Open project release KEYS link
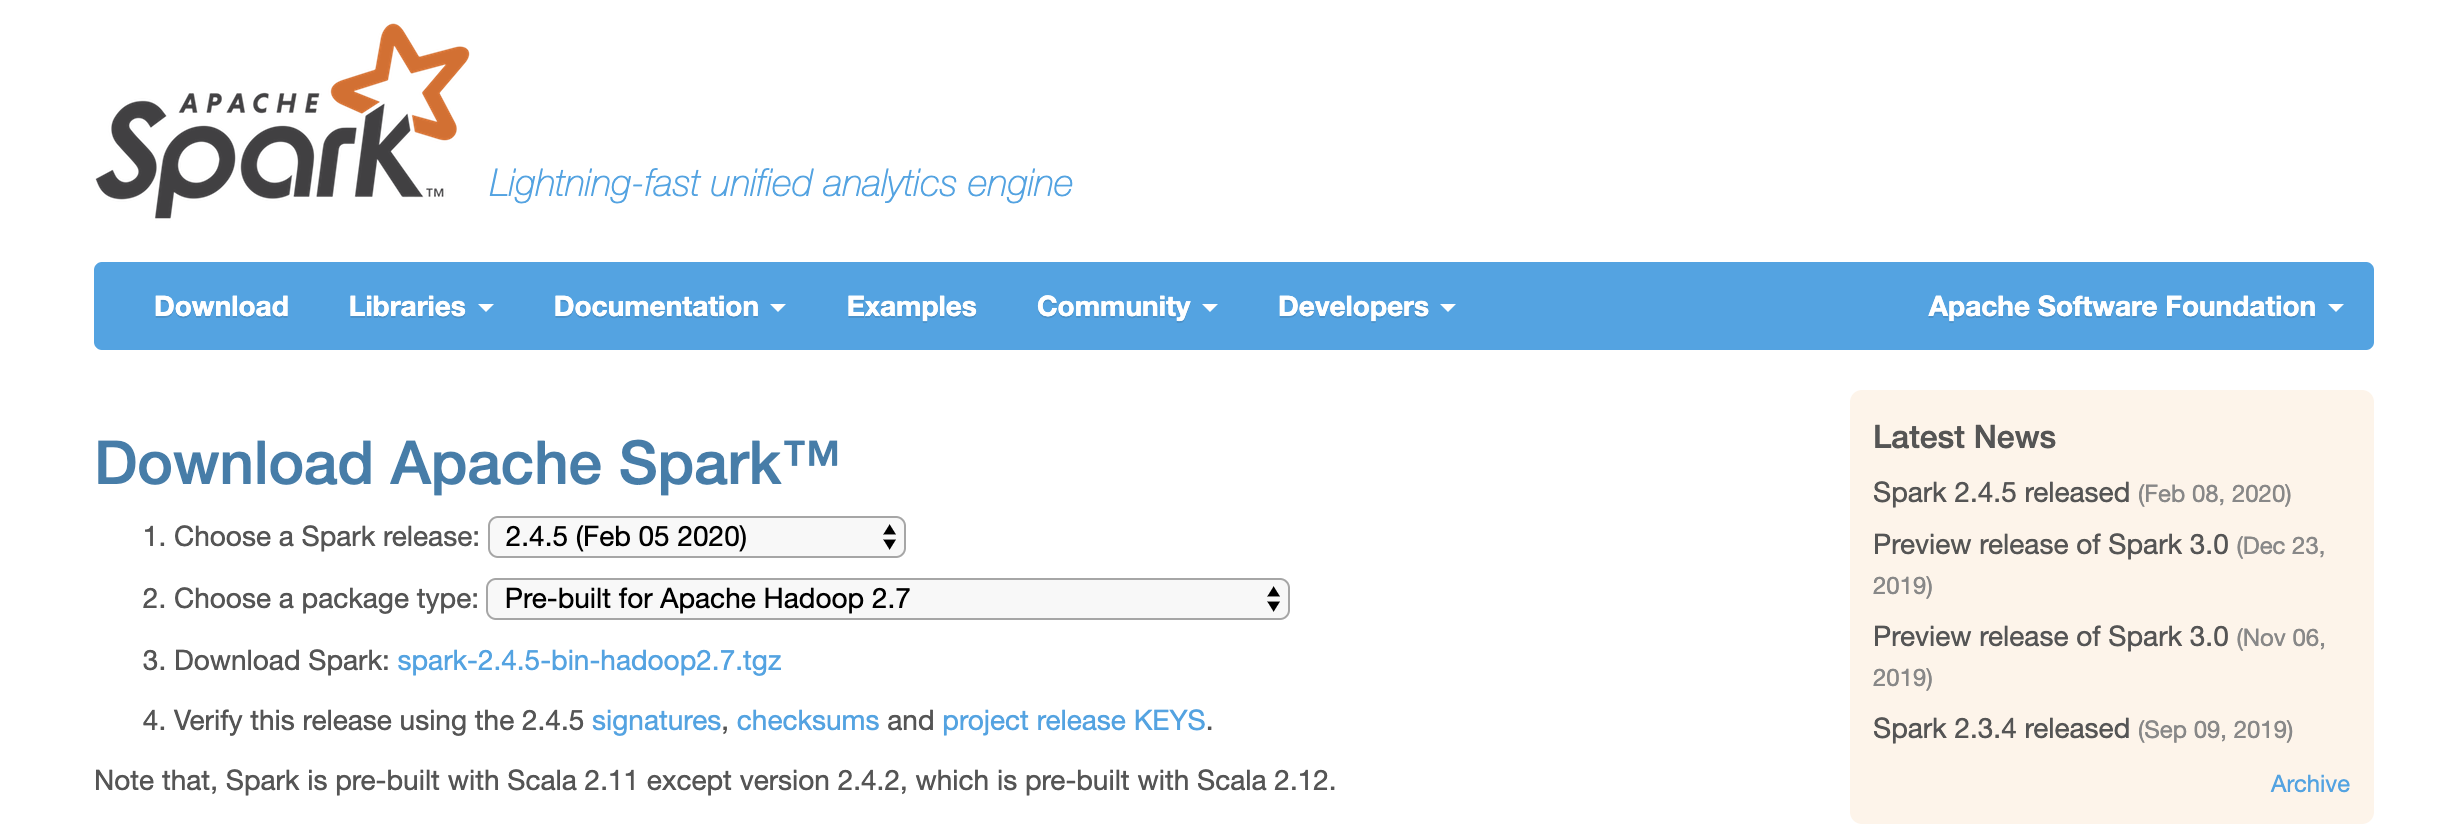Screen dimensions: 2444x828 pos(1073,721)
